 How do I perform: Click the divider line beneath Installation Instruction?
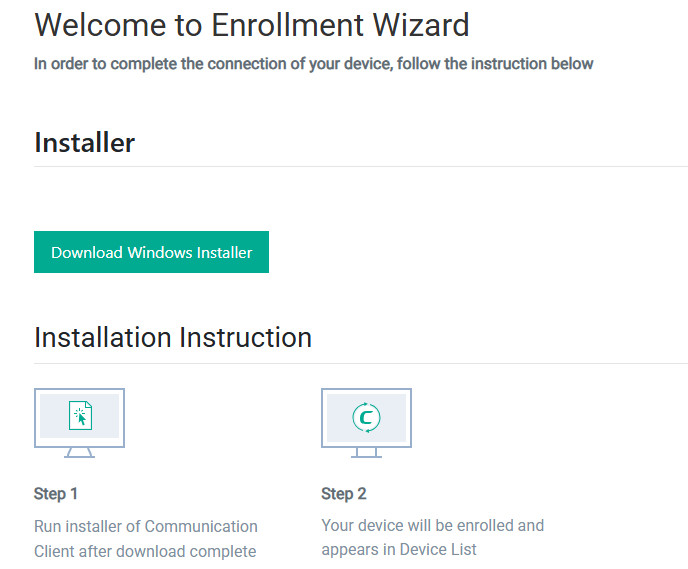click(x=361, y=363)
